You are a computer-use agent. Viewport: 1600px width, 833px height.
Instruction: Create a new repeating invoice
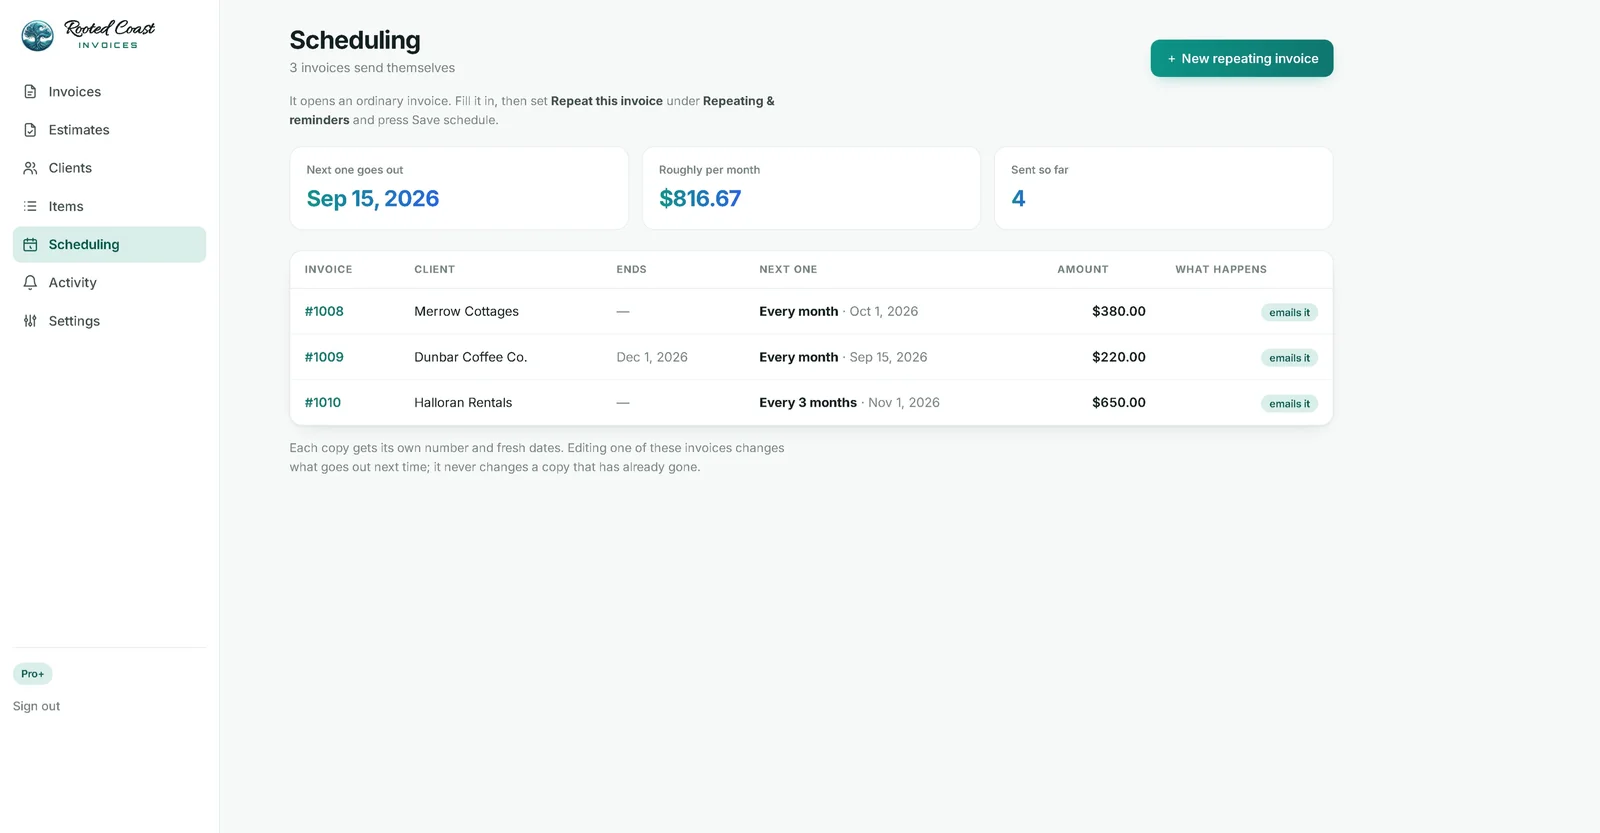point(1242,58)
